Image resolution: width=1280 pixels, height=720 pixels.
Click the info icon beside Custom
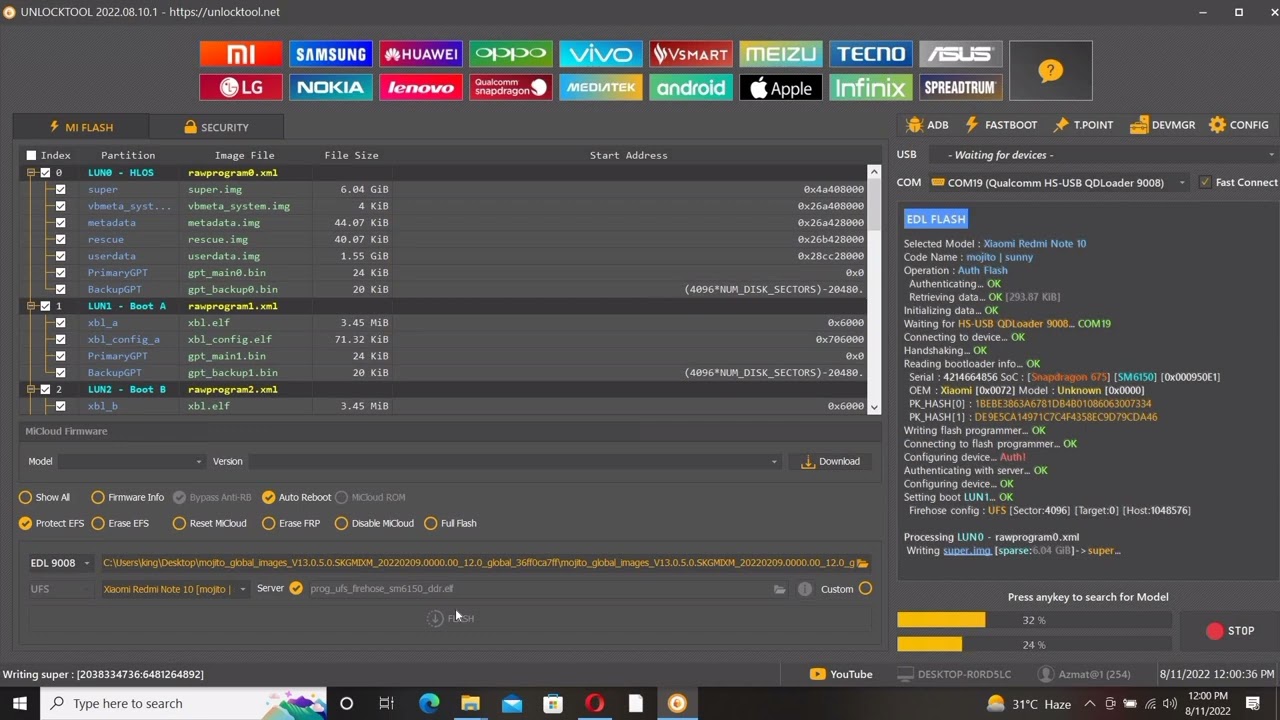coord(805,589)
